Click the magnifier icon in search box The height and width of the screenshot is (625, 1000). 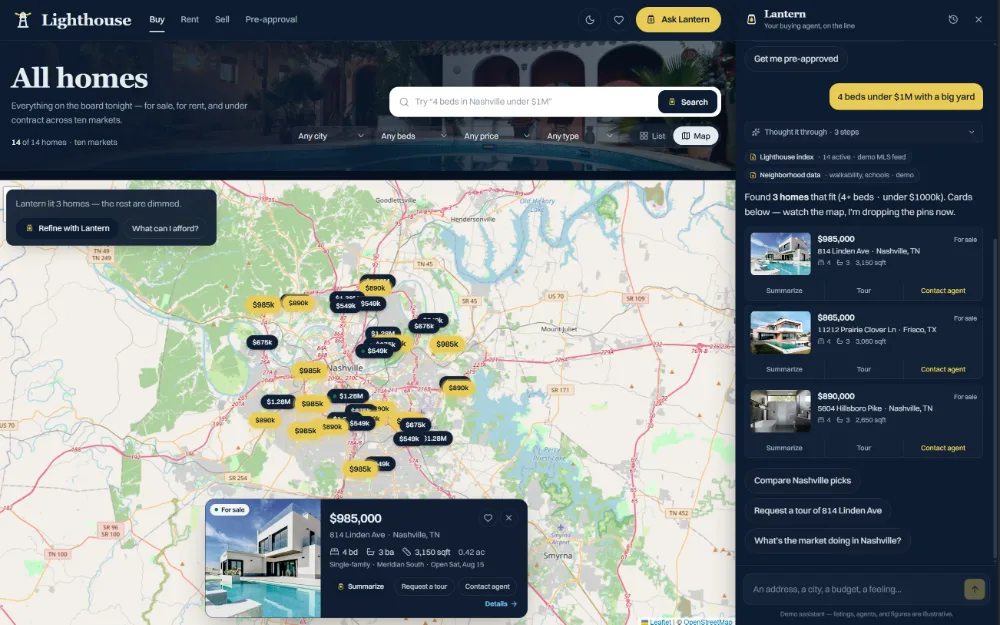coord(404,102)
